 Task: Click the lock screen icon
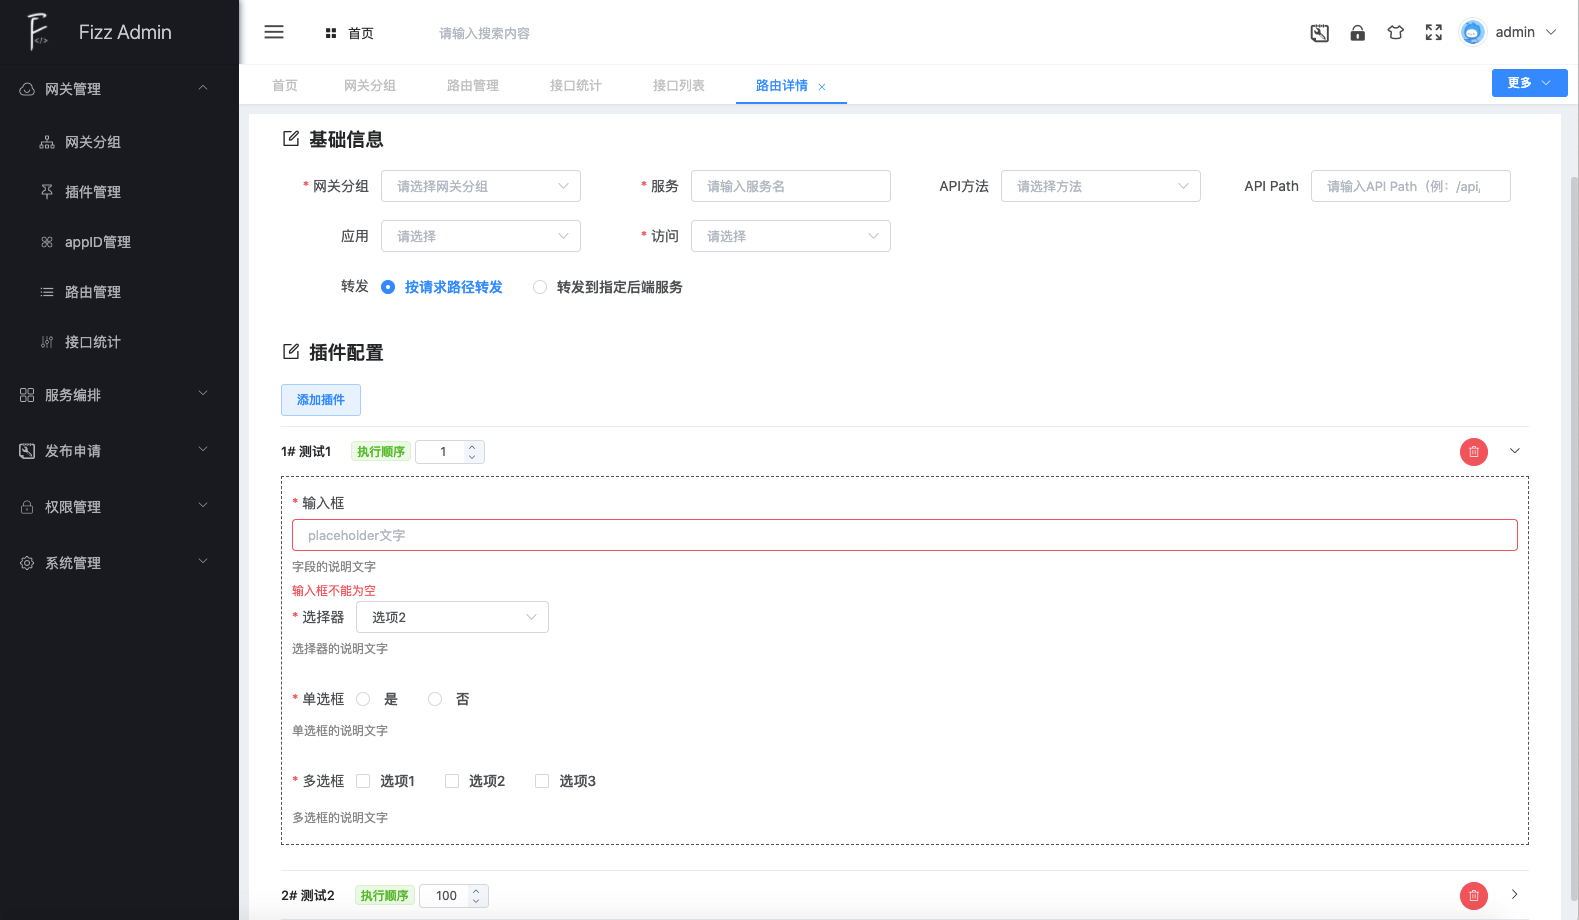[1357, 33]
